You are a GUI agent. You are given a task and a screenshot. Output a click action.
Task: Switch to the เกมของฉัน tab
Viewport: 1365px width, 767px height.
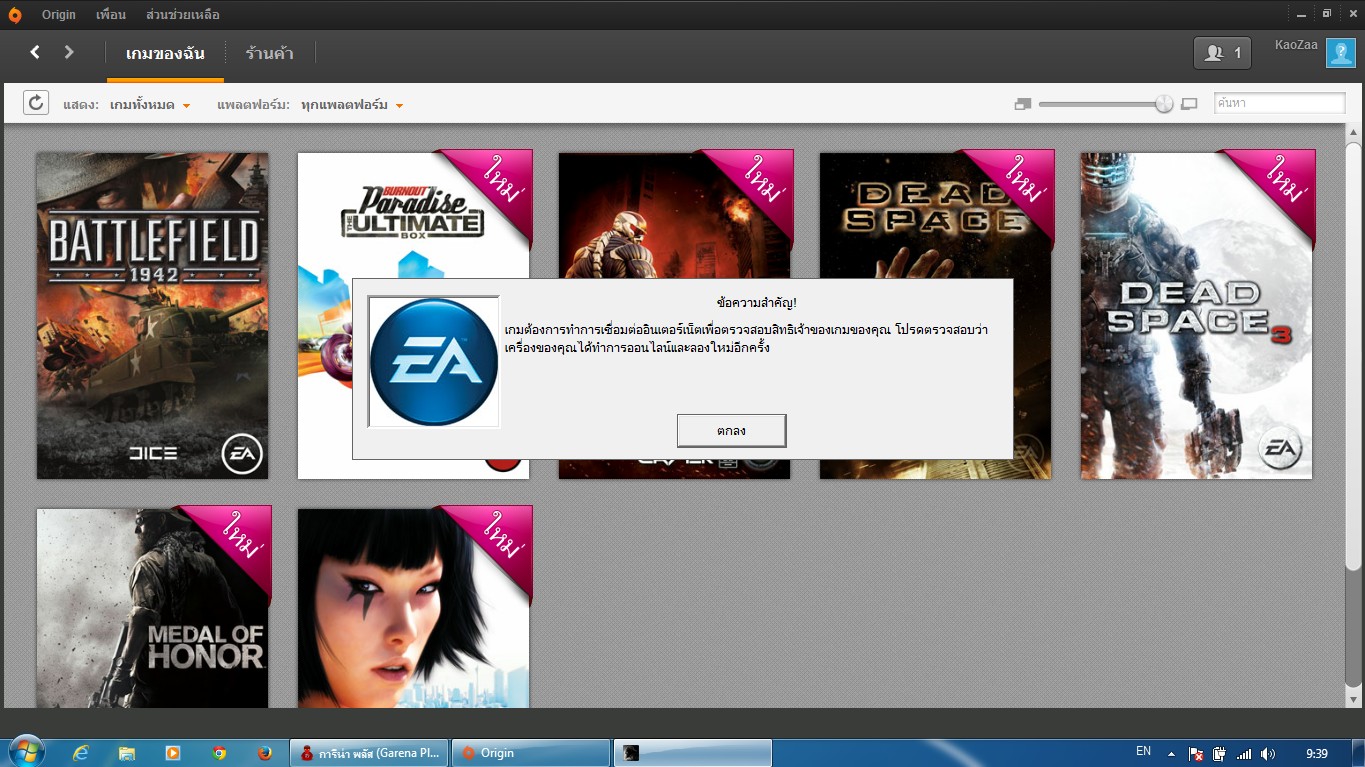(165, 53)
